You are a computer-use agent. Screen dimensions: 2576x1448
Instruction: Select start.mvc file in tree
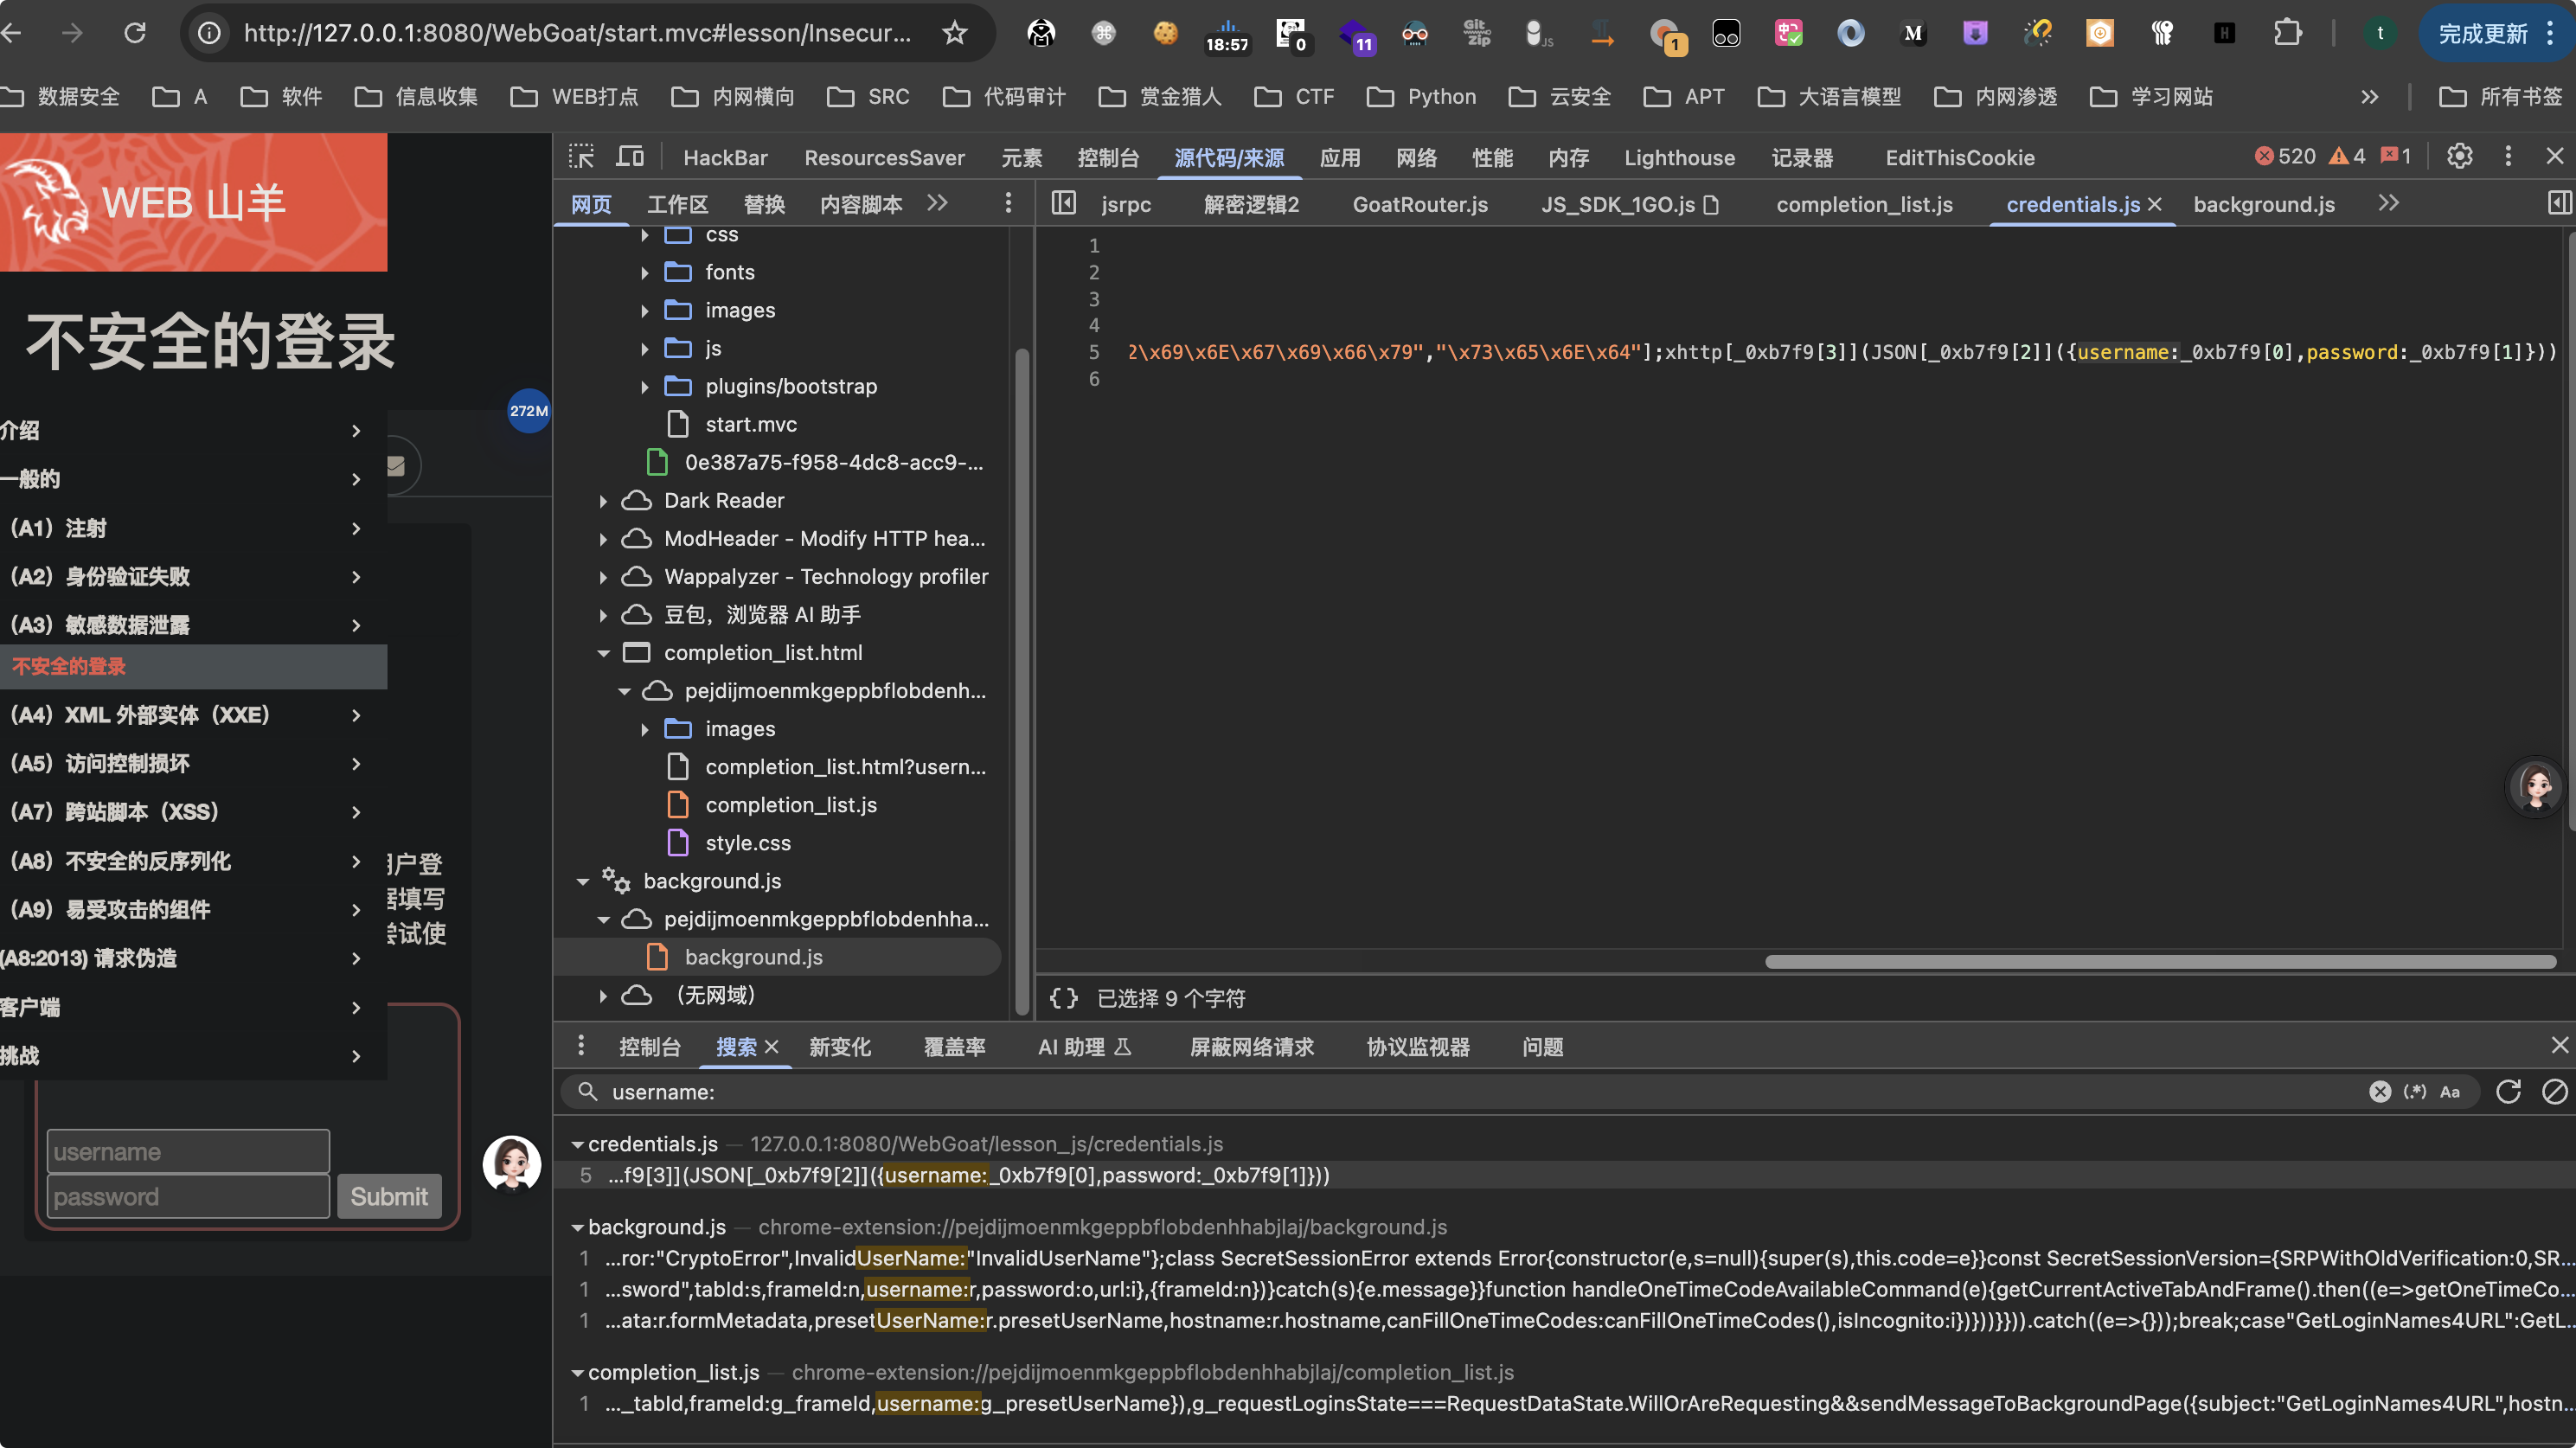pyautogui.click(x=750, y=424)
